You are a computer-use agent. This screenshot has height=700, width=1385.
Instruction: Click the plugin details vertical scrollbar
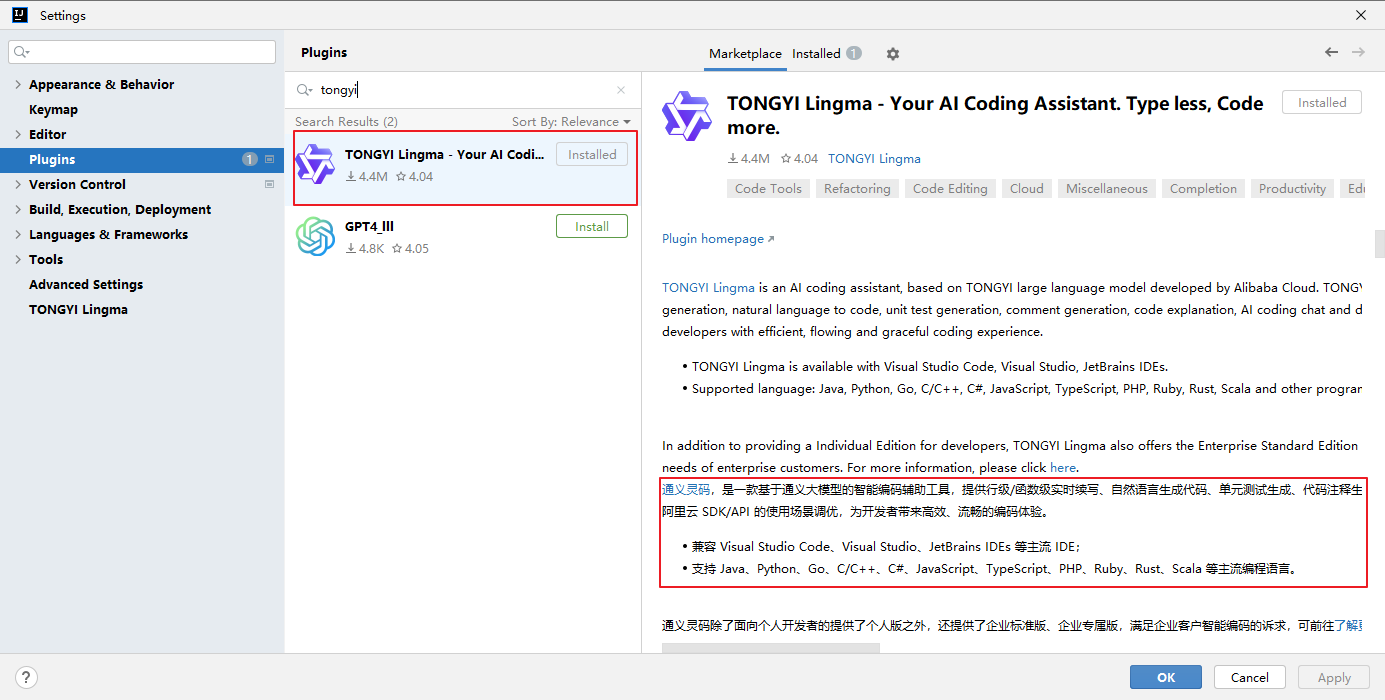[x=1379, y=244]
